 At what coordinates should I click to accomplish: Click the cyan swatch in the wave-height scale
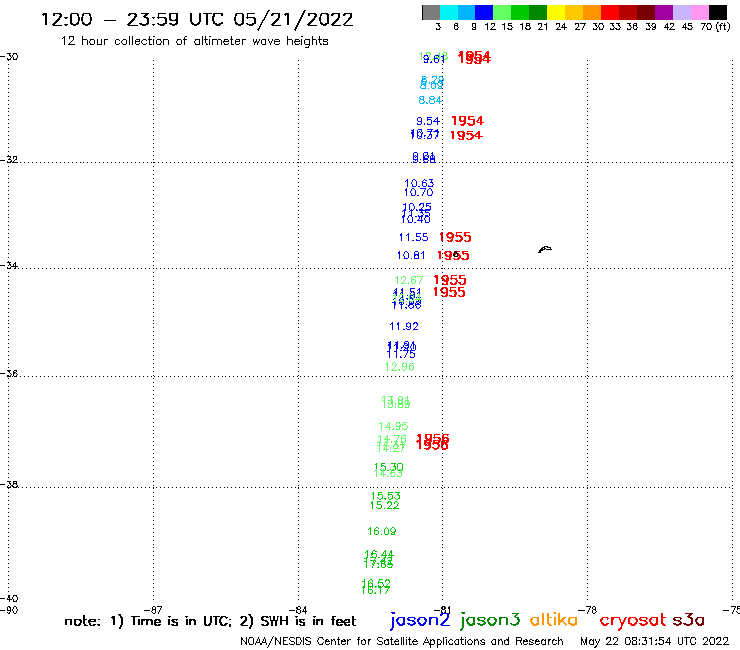click(449, 12)
